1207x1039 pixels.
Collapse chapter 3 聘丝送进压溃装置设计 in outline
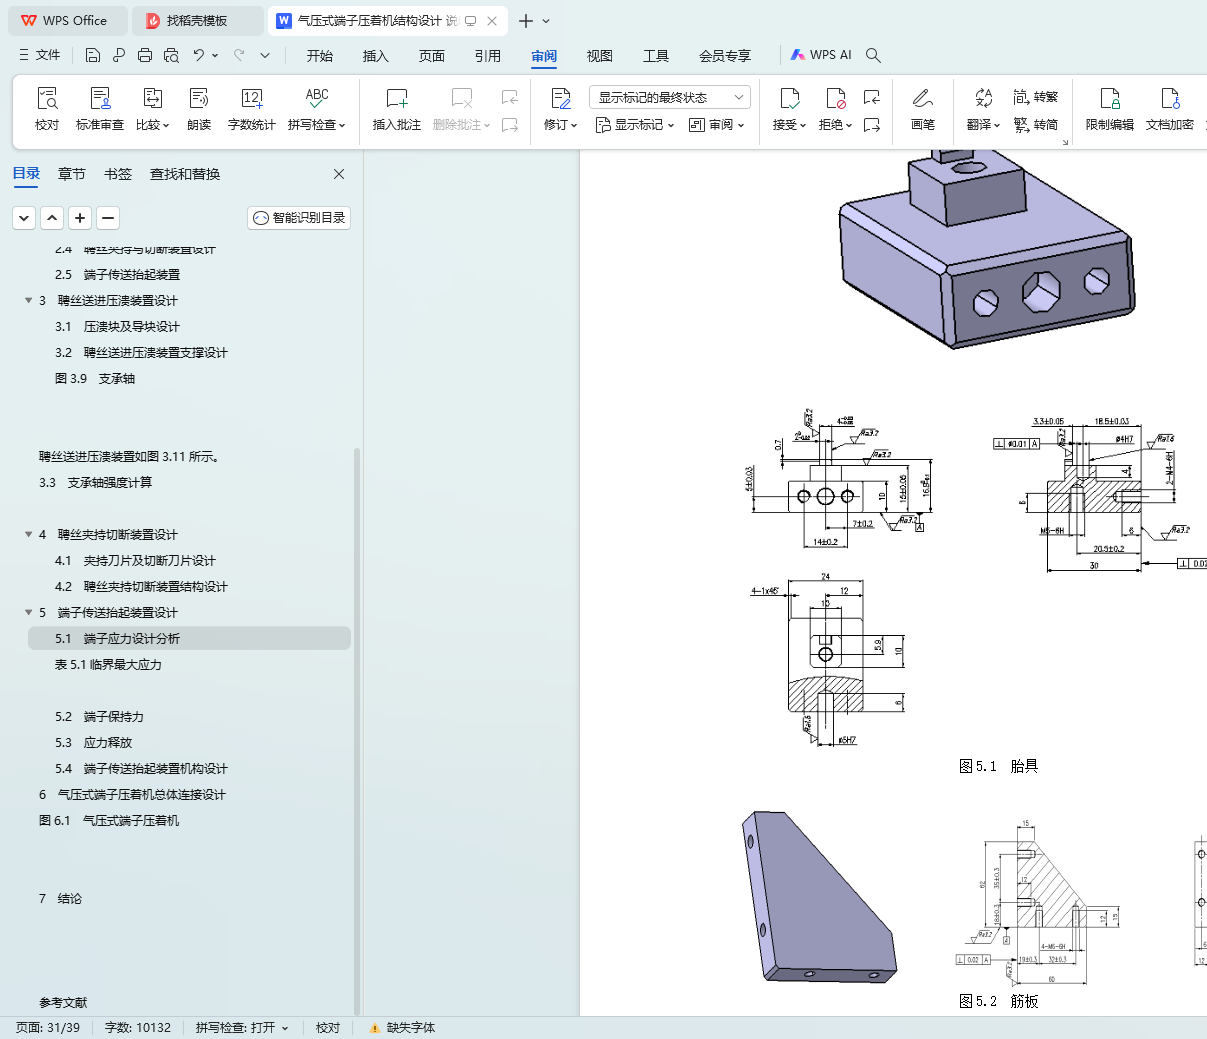click(x=29, y=300)
